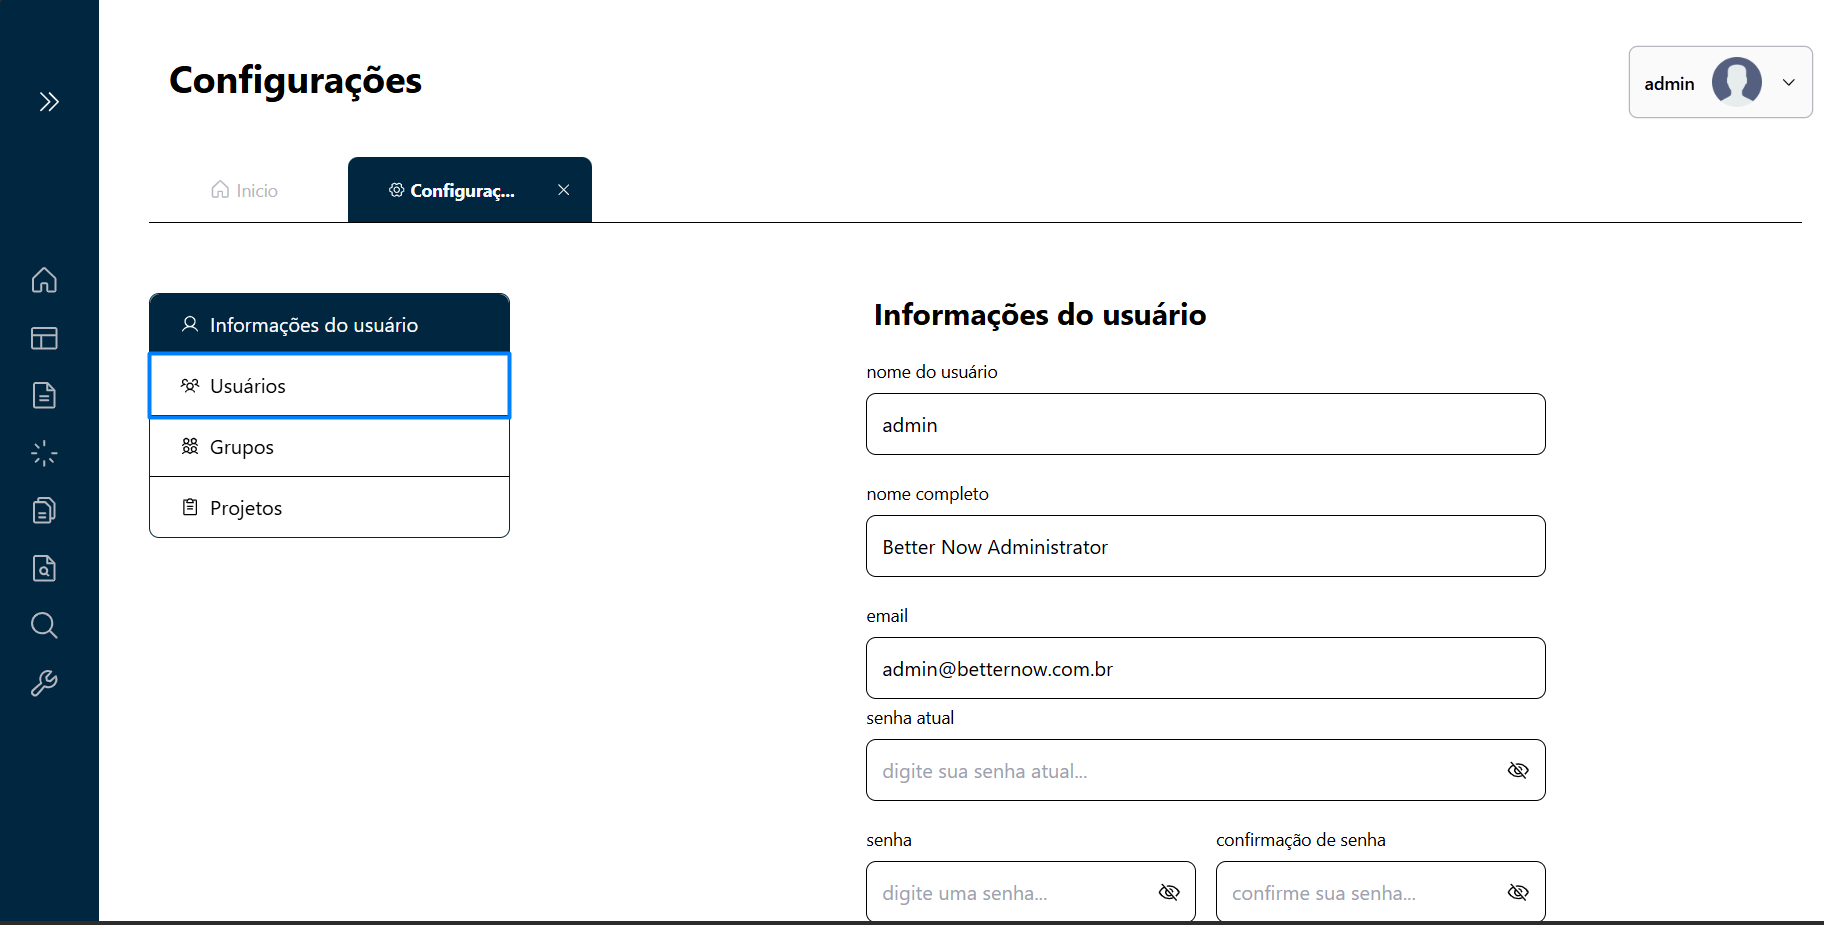Screen dimensions: 1824x925
Task: Select the Home icon in the sidebar
Action: [44, 281]
